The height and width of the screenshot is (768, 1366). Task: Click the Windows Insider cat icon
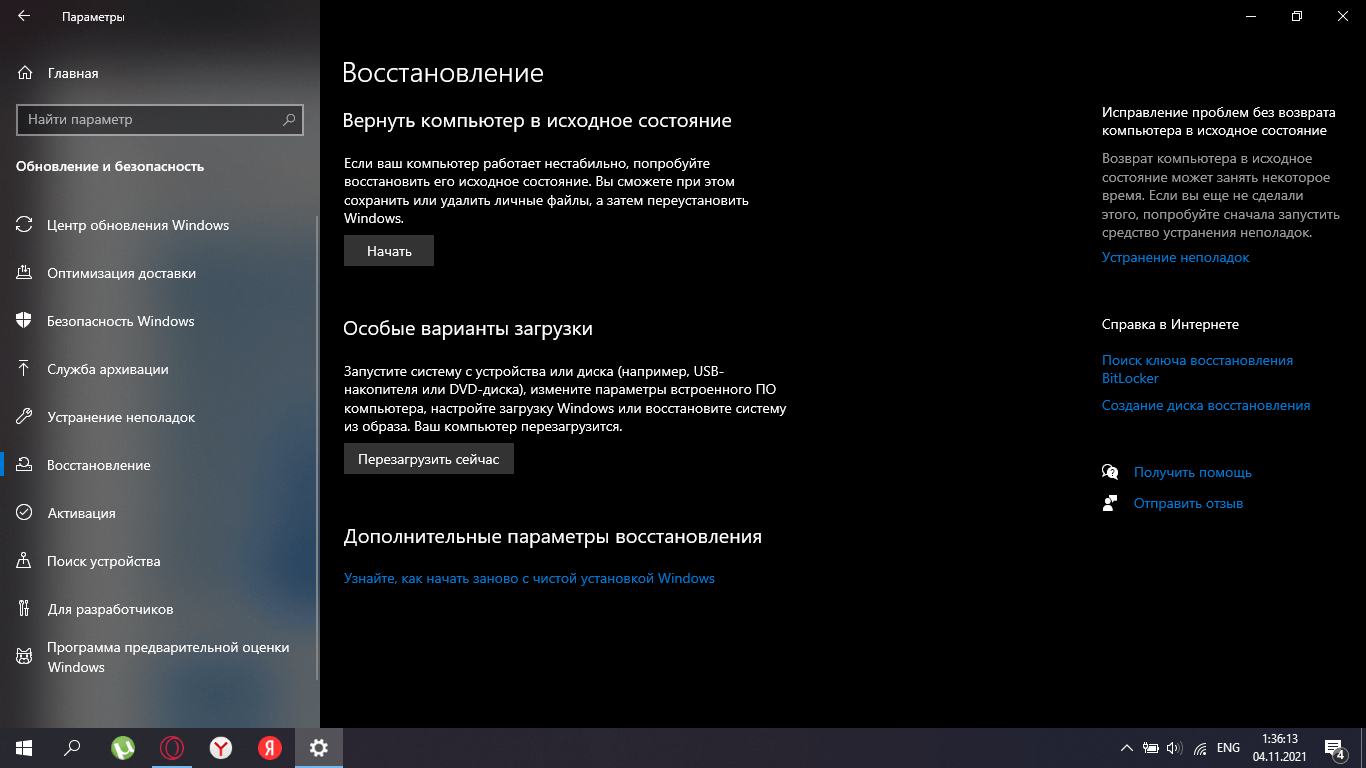[x=25, y=657]
